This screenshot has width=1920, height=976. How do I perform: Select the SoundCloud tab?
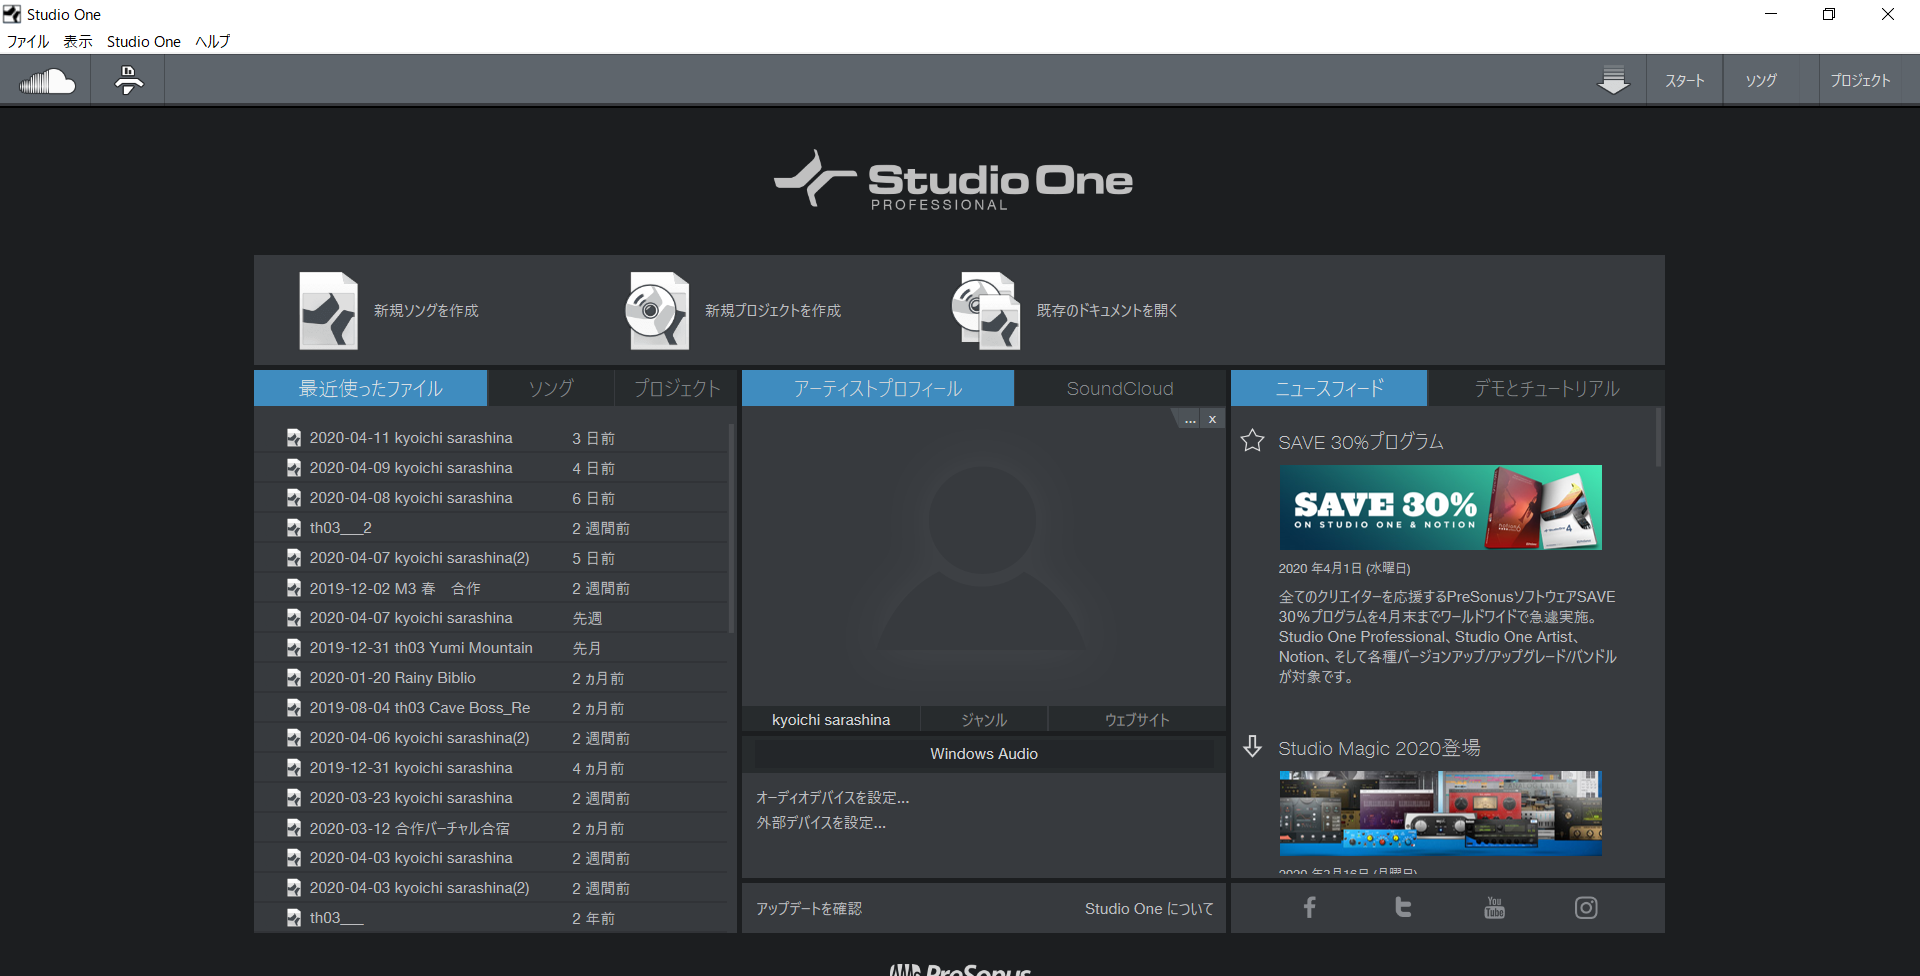[x=1120, y=388]
